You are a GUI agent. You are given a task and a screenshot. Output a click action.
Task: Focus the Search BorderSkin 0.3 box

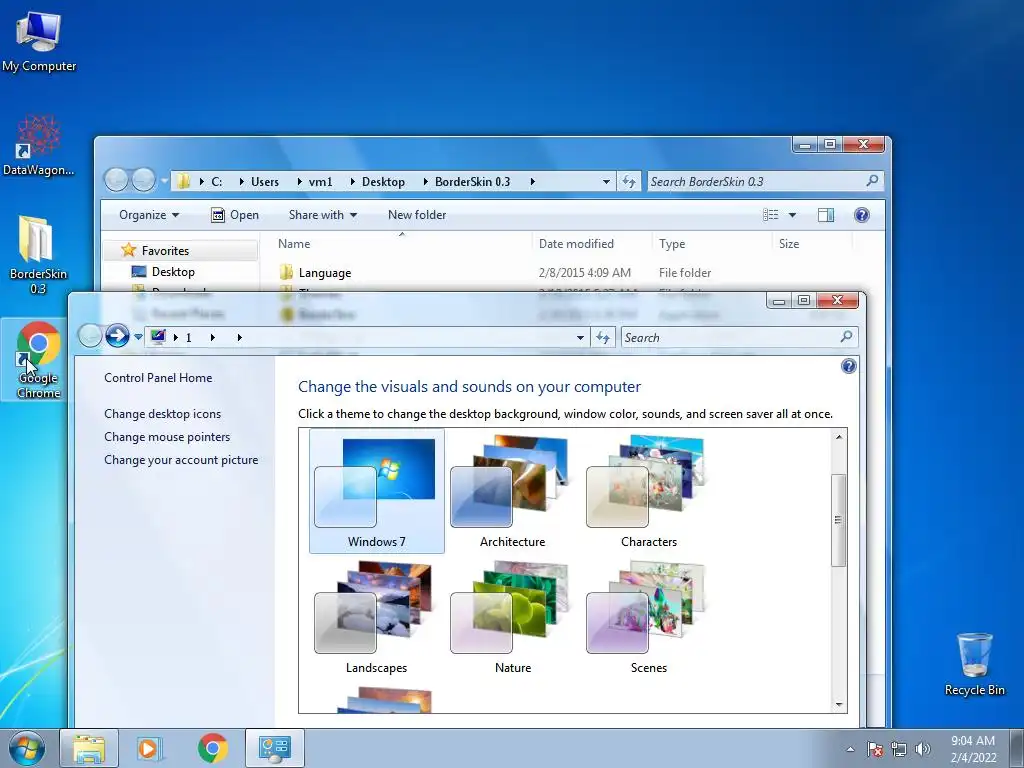coord(765,182)
